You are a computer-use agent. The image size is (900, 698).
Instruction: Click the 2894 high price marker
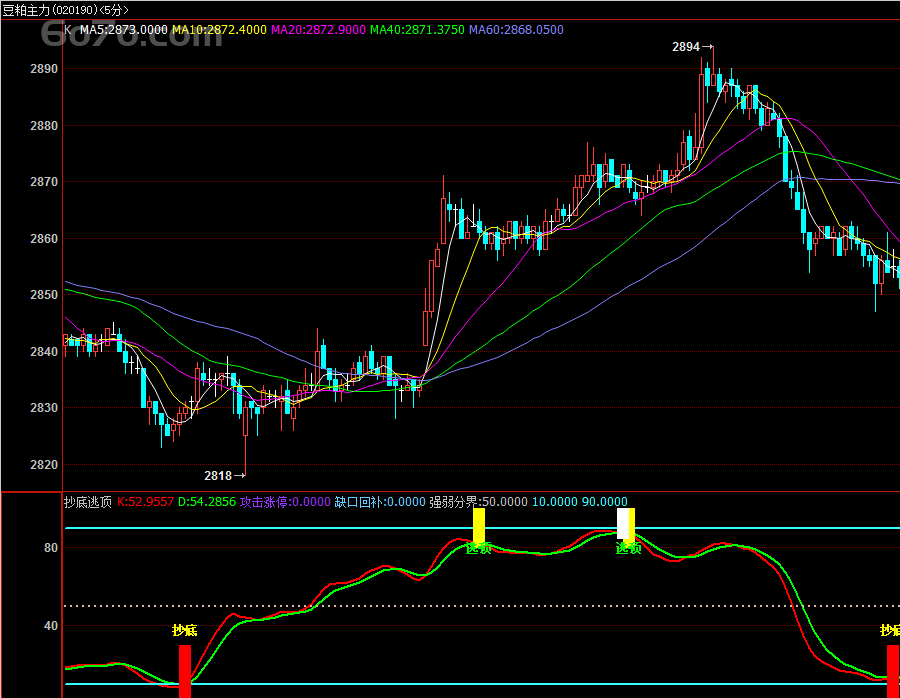[692, 47]
